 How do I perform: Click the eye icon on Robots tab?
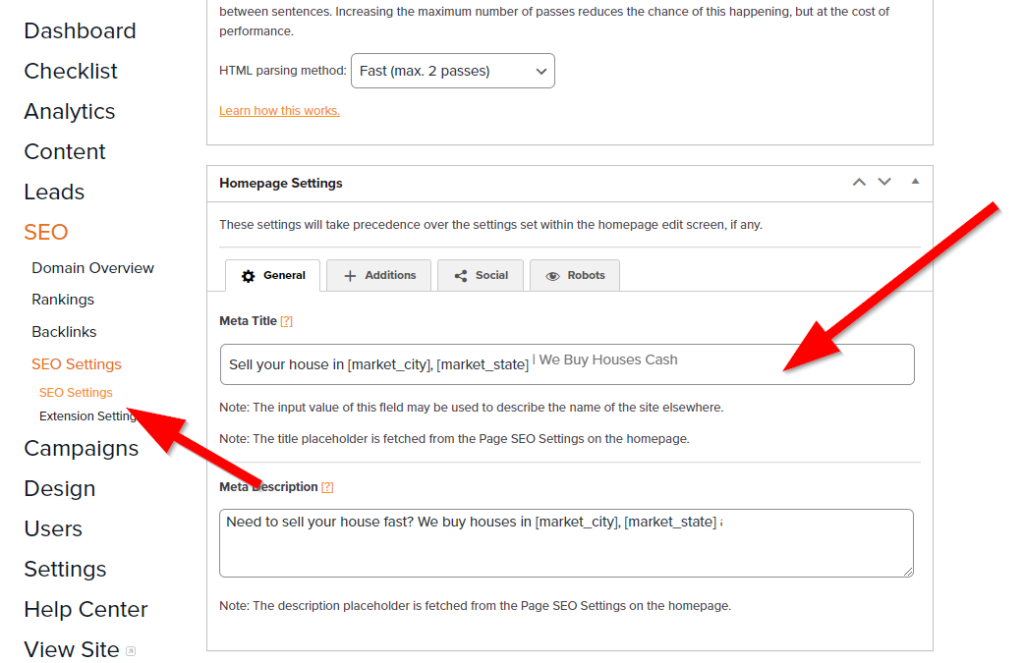point(552,276)
